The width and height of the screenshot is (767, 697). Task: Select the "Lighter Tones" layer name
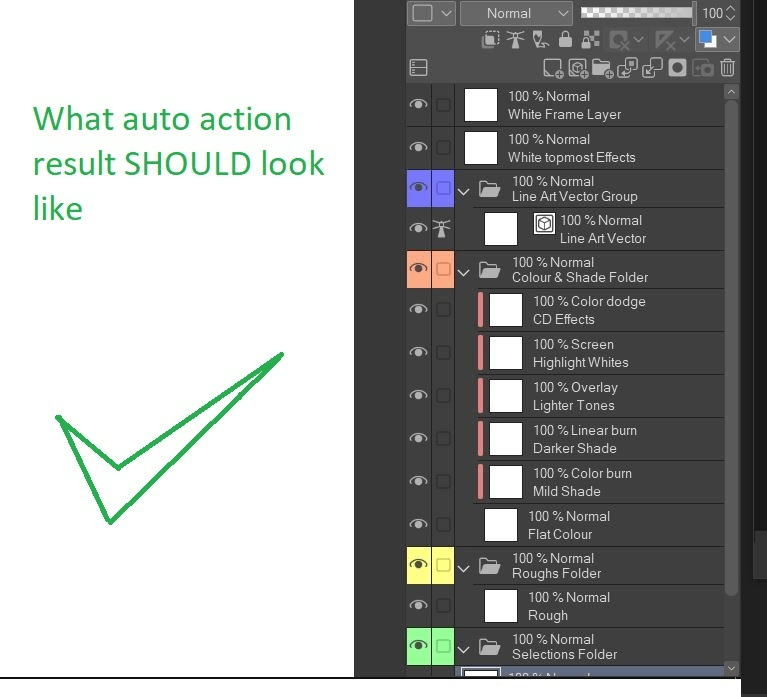[x=573, y=405]
